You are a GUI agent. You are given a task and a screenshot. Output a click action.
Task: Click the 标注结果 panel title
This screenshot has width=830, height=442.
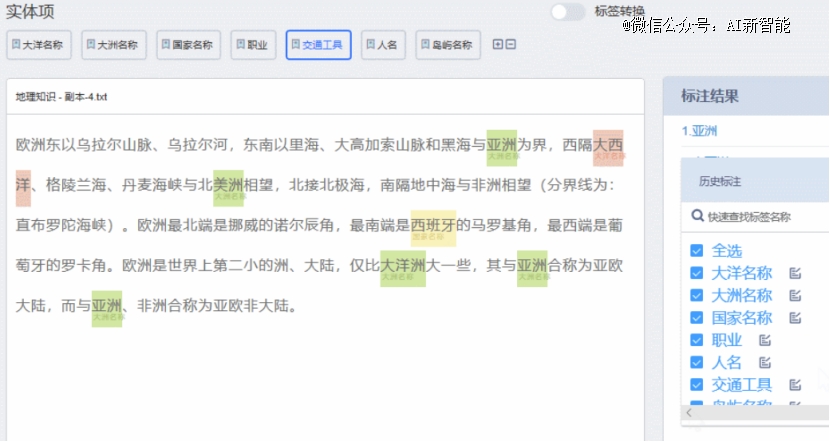point(709,96)
